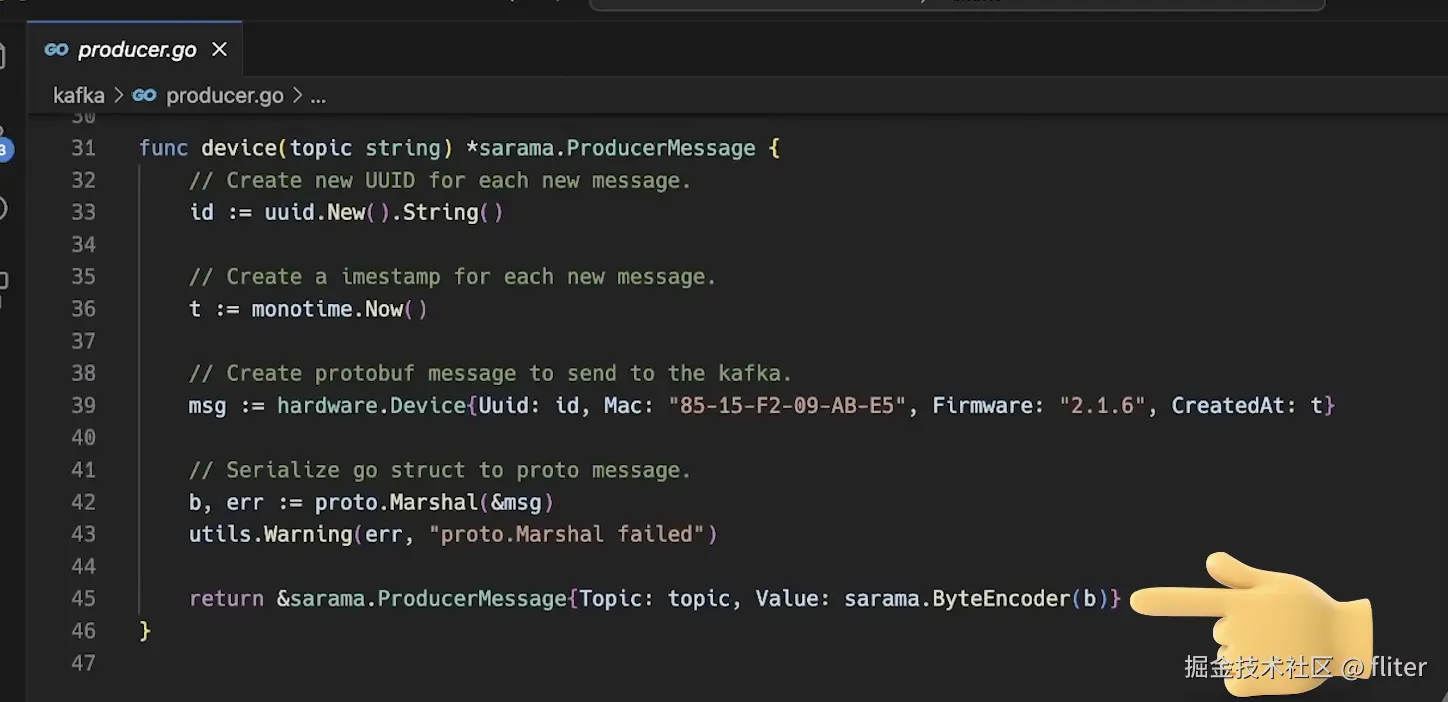Click the Go file icon in the tab
Viewport: 1448px width, 702px height.
[x=57, y=49]
